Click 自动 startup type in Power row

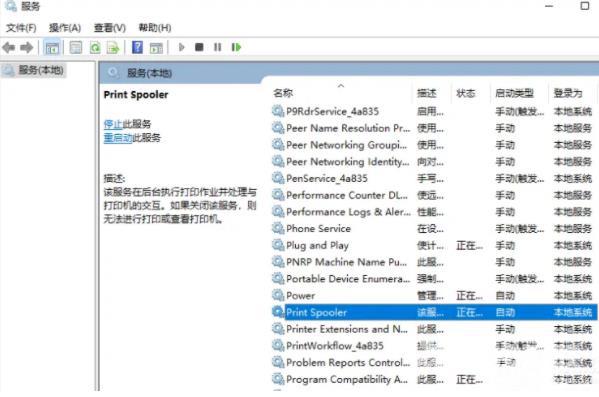tap(505, 296)
